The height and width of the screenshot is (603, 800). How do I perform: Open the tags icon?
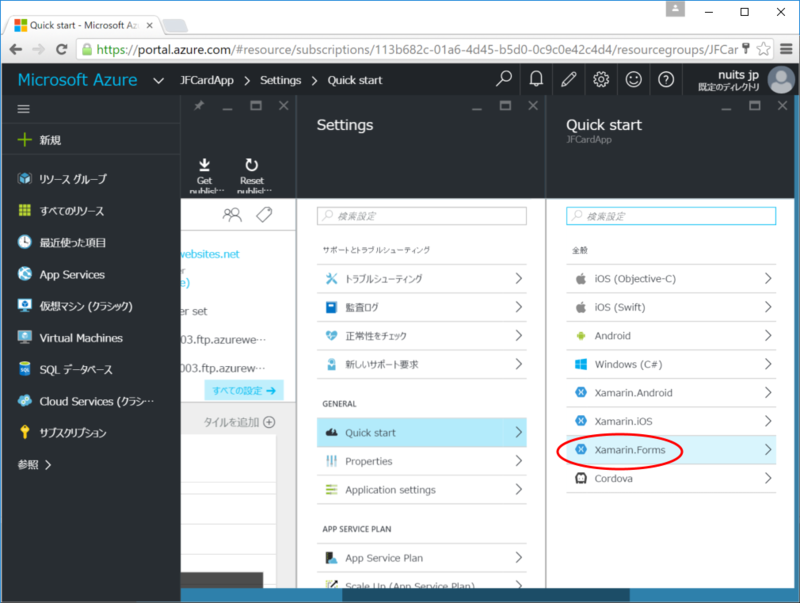pyautogui.click(x=264, y=215)
